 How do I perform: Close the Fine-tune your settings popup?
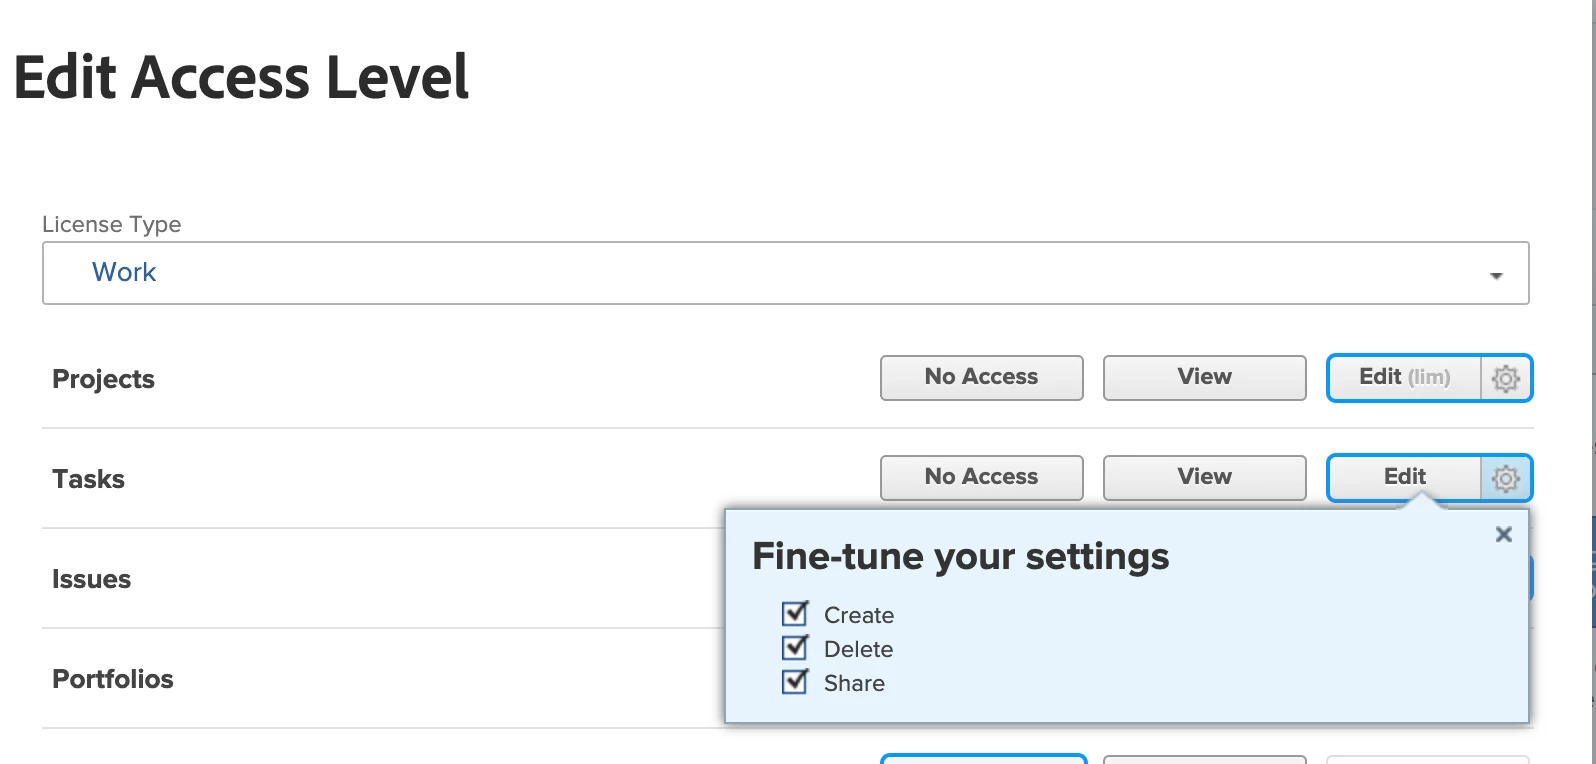pos(1503,535)
